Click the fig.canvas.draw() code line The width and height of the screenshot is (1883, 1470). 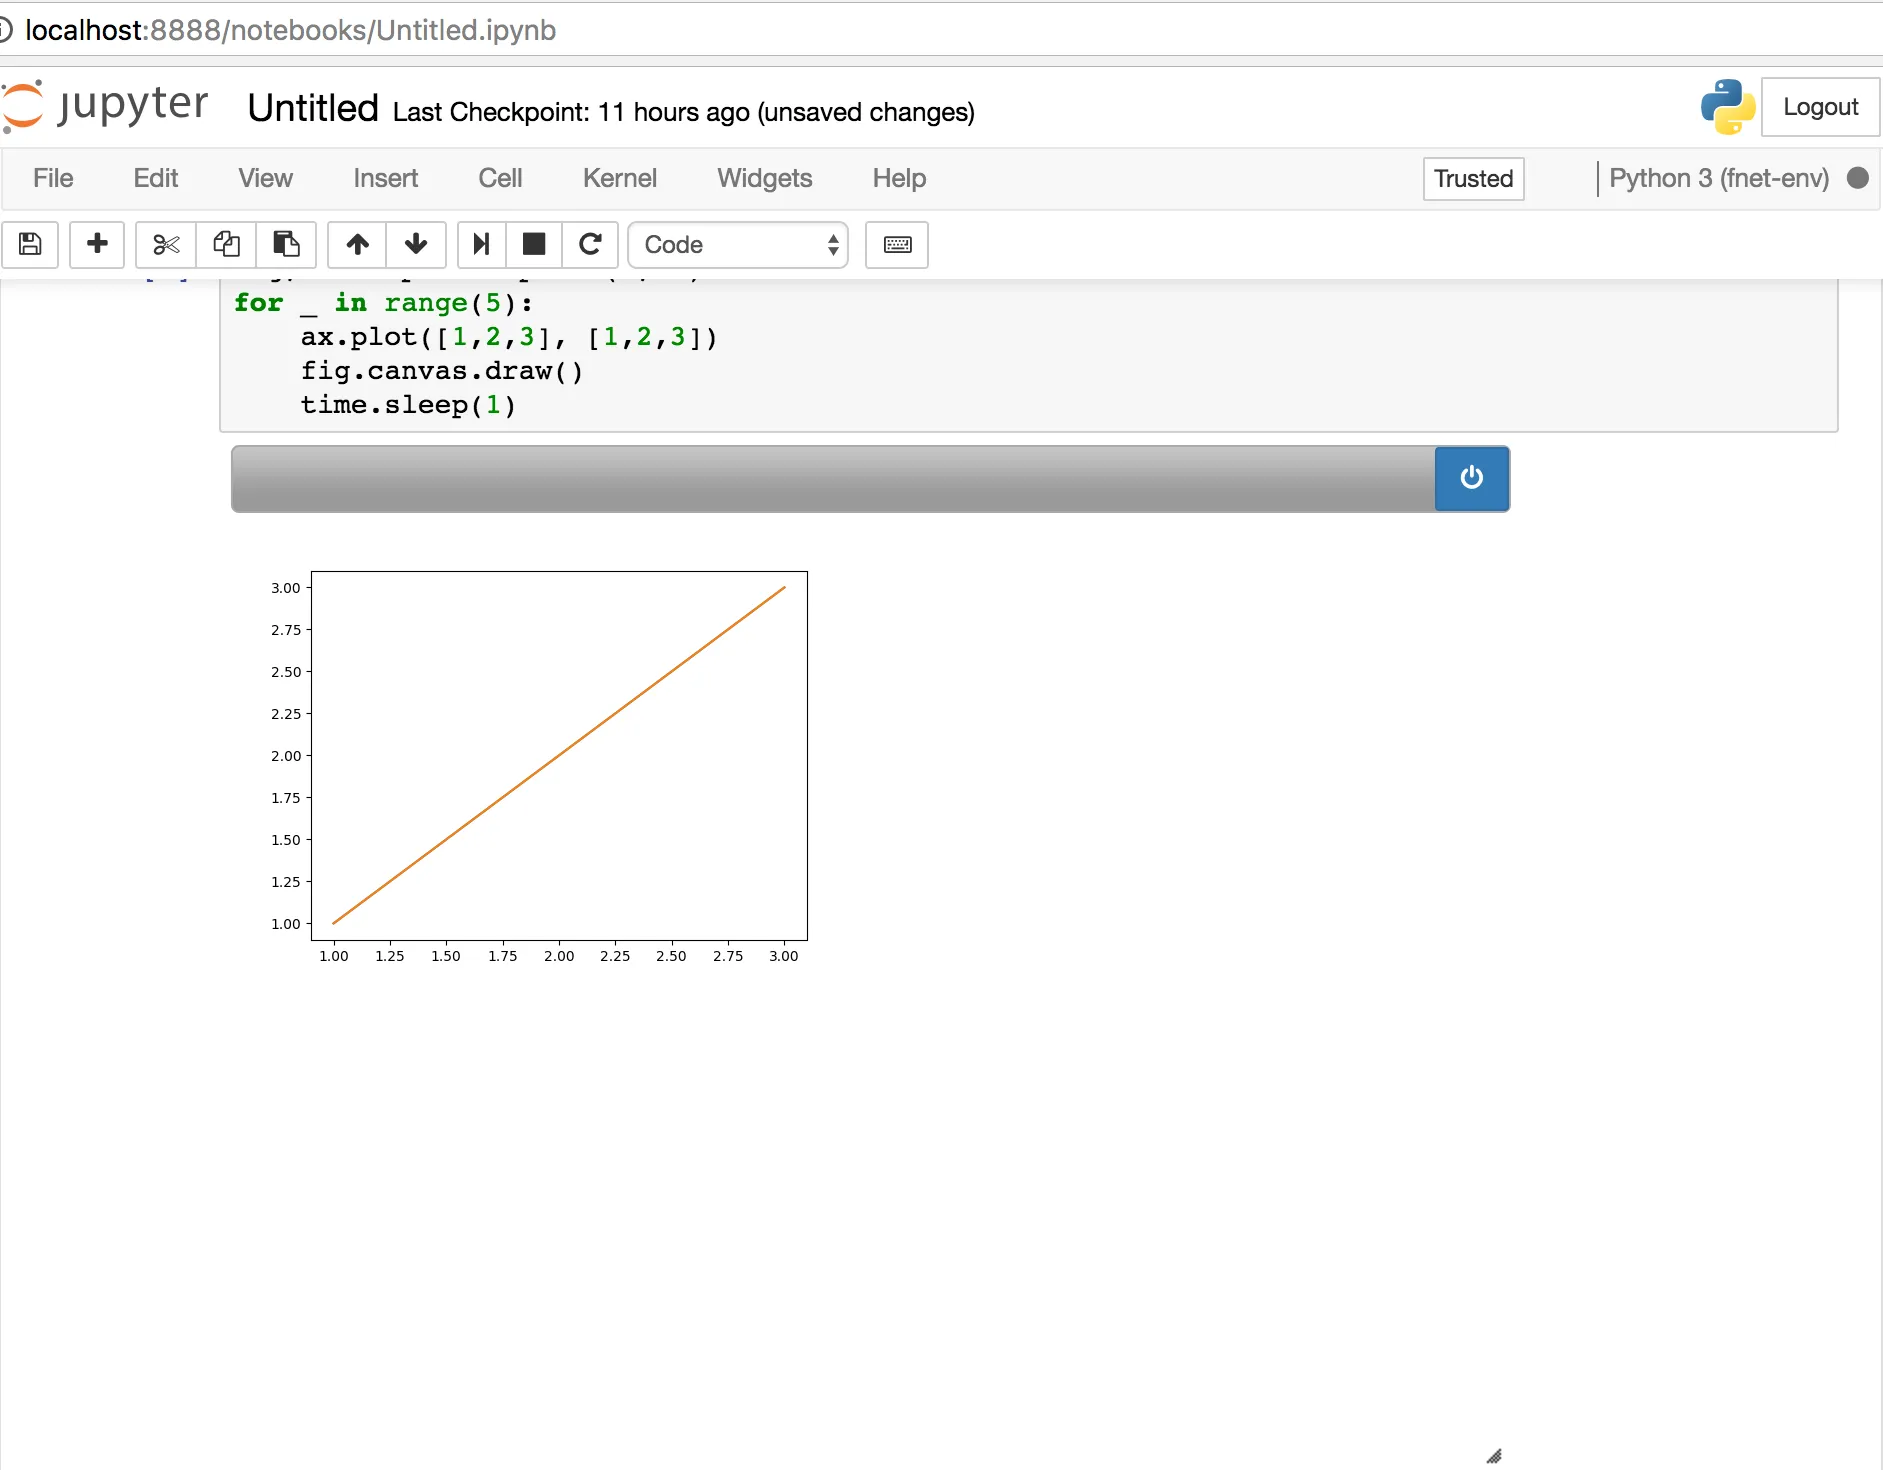(441, 371)
